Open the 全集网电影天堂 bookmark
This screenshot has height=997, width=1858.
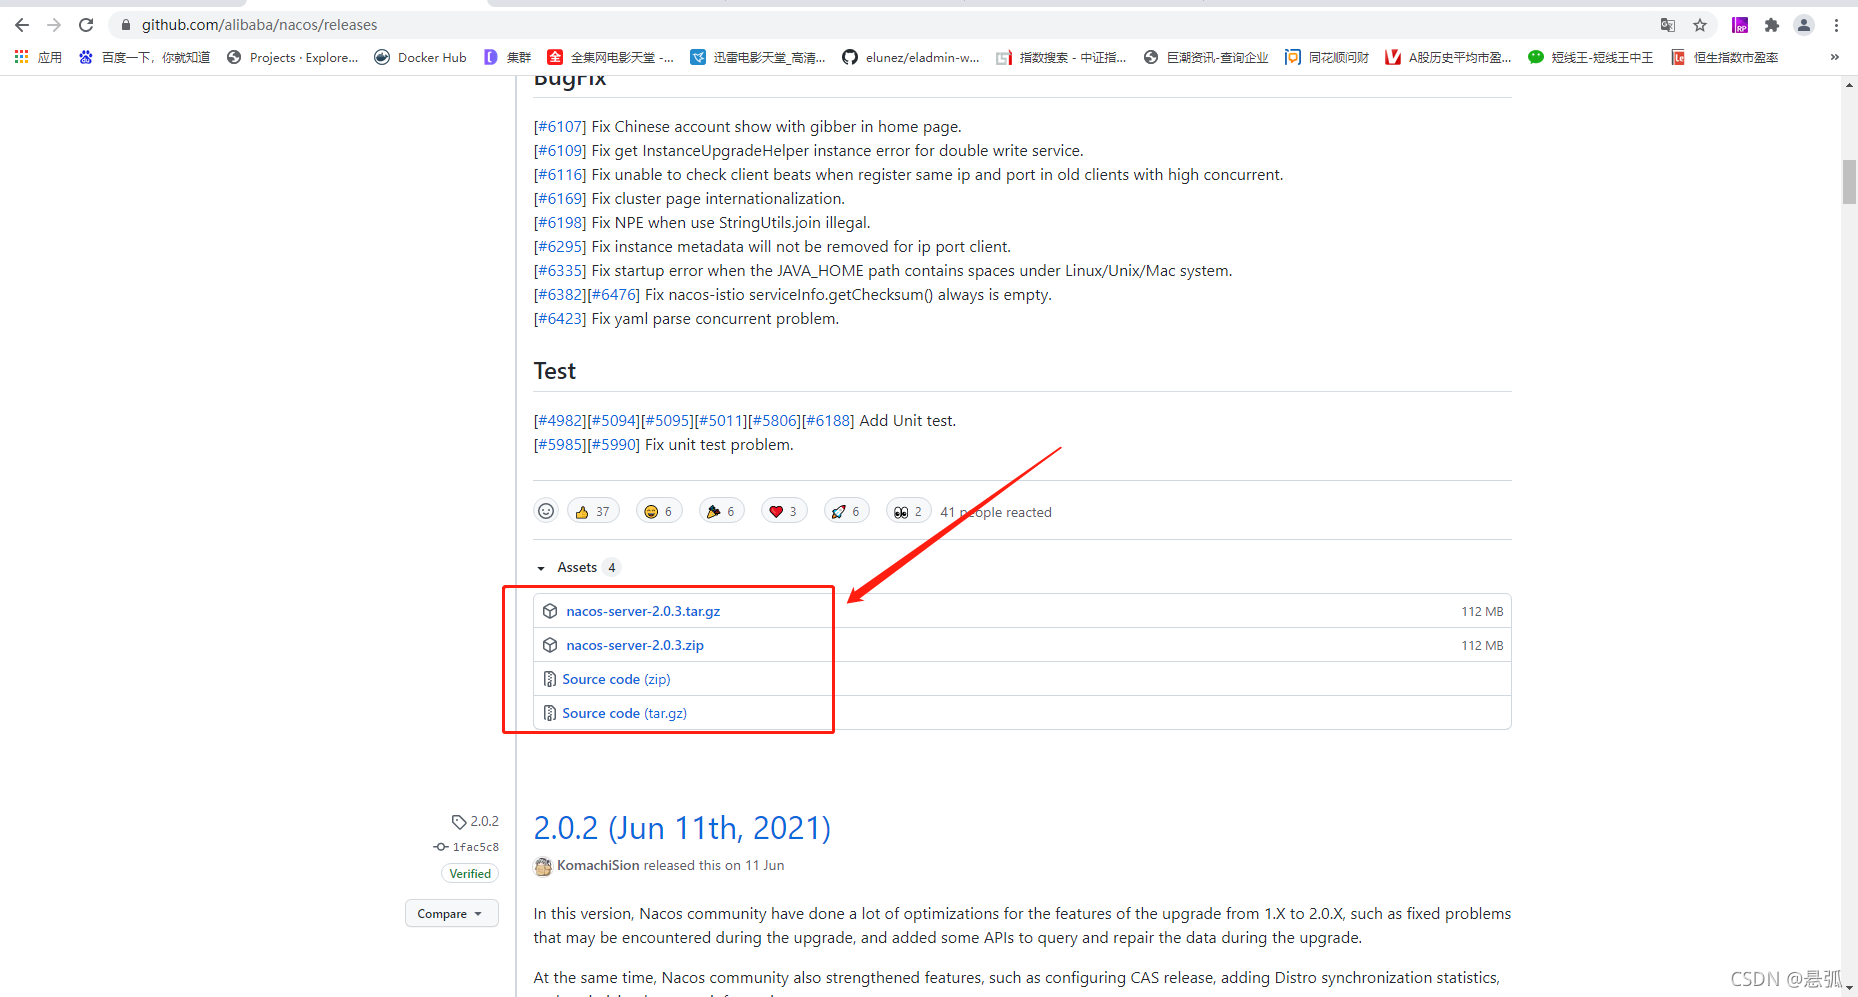(610, 57)
